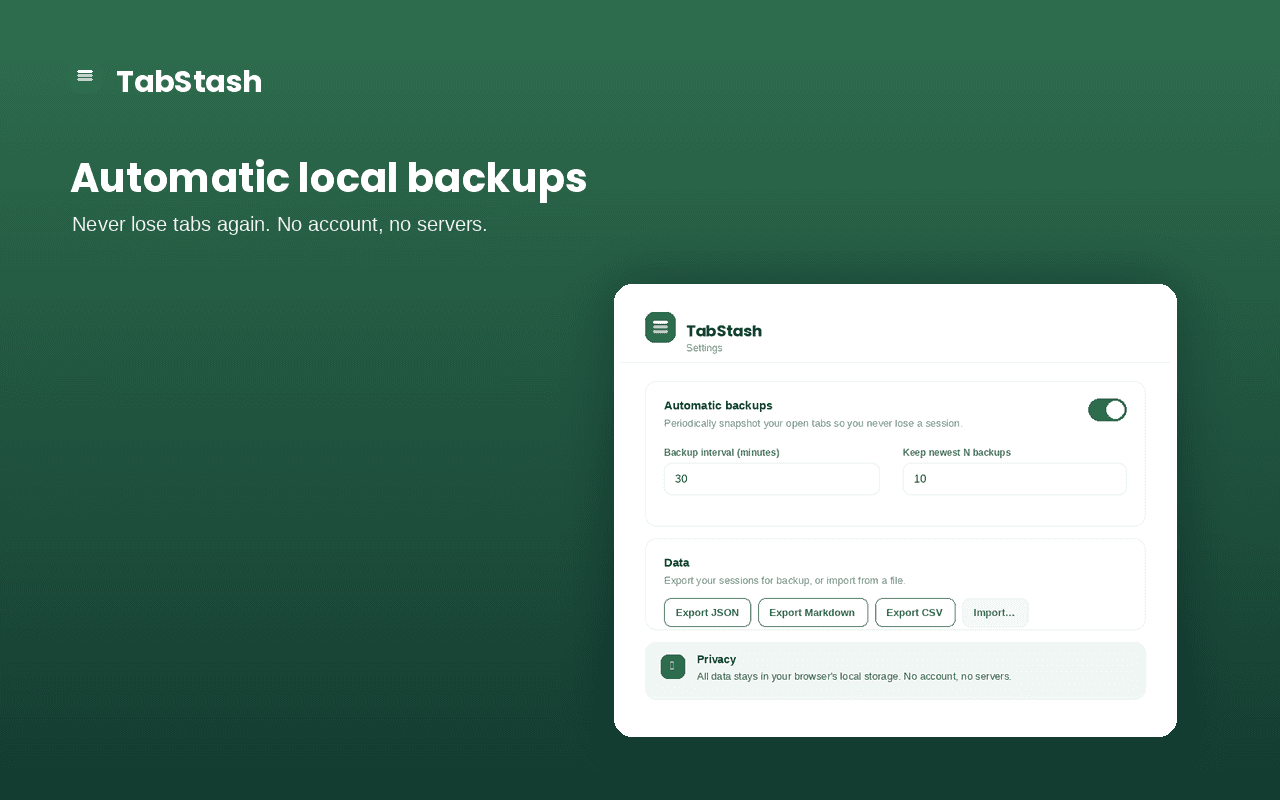Click the "Data" section heading

(677, 563)
